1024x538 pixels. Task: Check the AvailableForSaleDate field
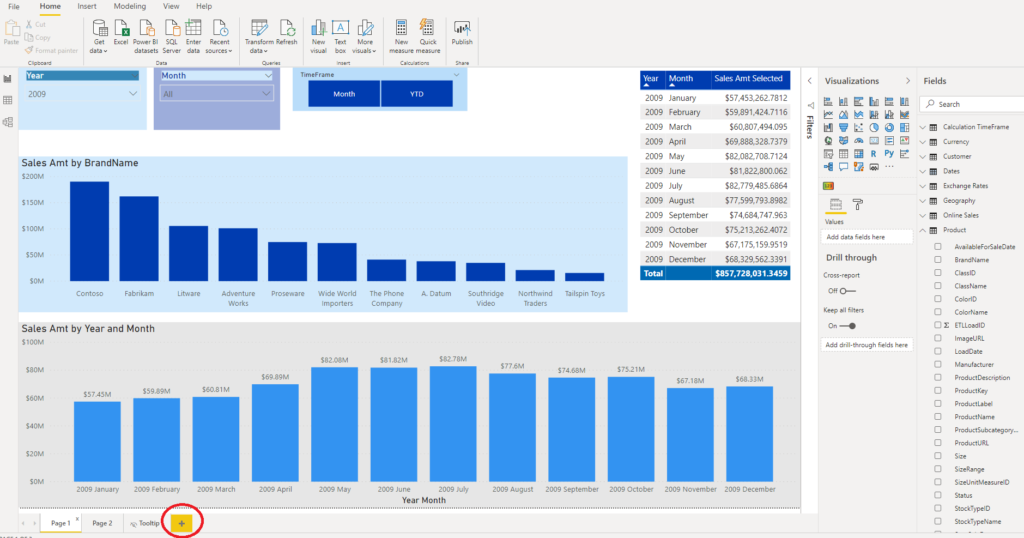click(938, 246)
